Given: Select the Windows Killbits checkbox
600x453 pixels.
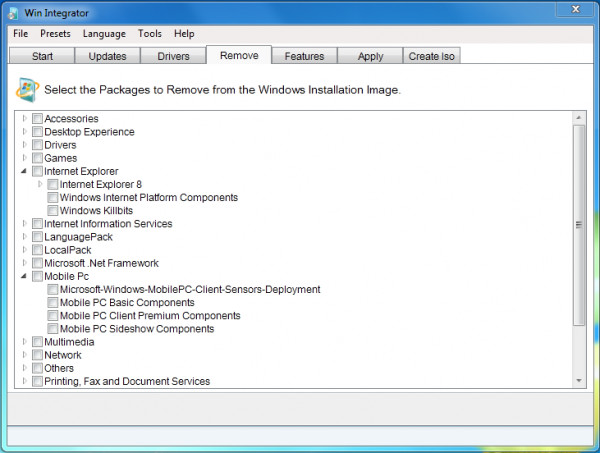Looking at the screenshot, I should (x=53, y=210).
